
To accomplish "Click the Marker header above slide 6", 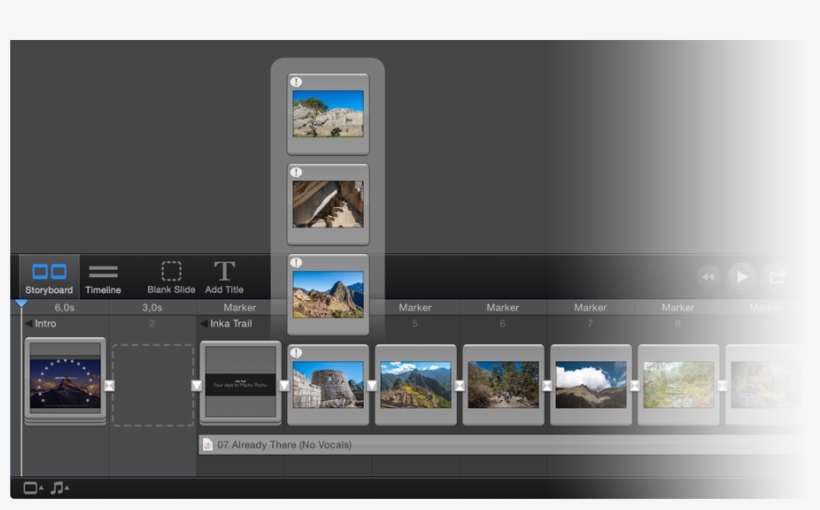I will (x=503, y=308).
